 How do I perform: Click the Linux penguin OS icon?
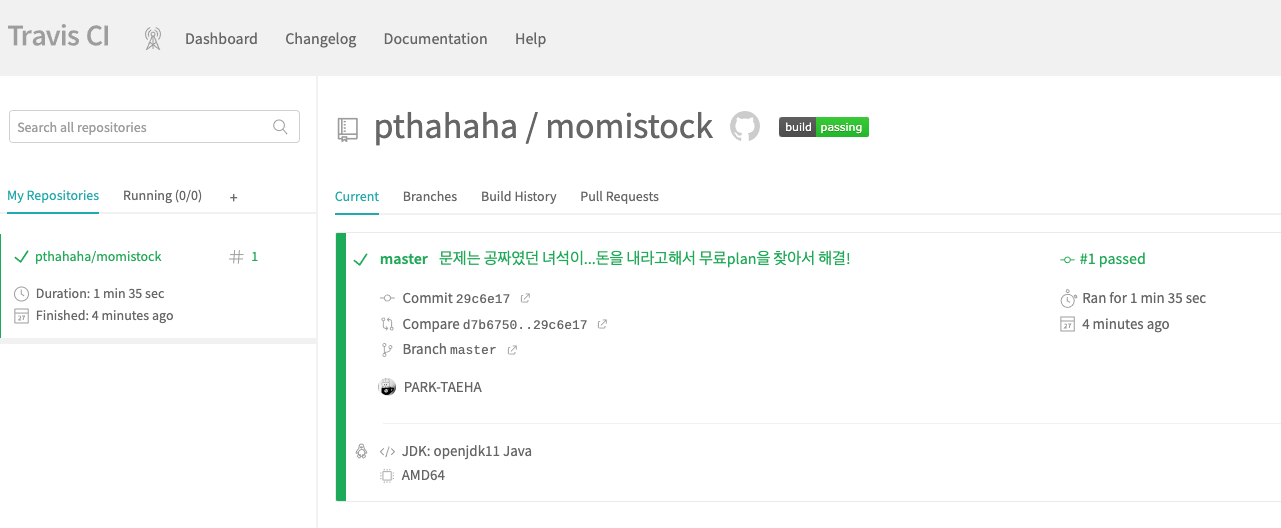(x=361, y=451)
